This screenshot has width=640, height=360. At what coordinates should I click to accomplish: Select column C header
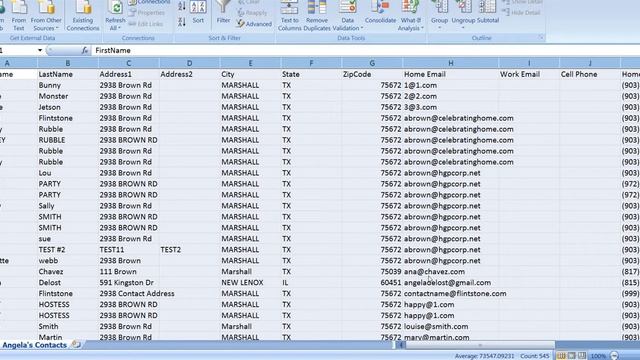[x=129, y=63]
